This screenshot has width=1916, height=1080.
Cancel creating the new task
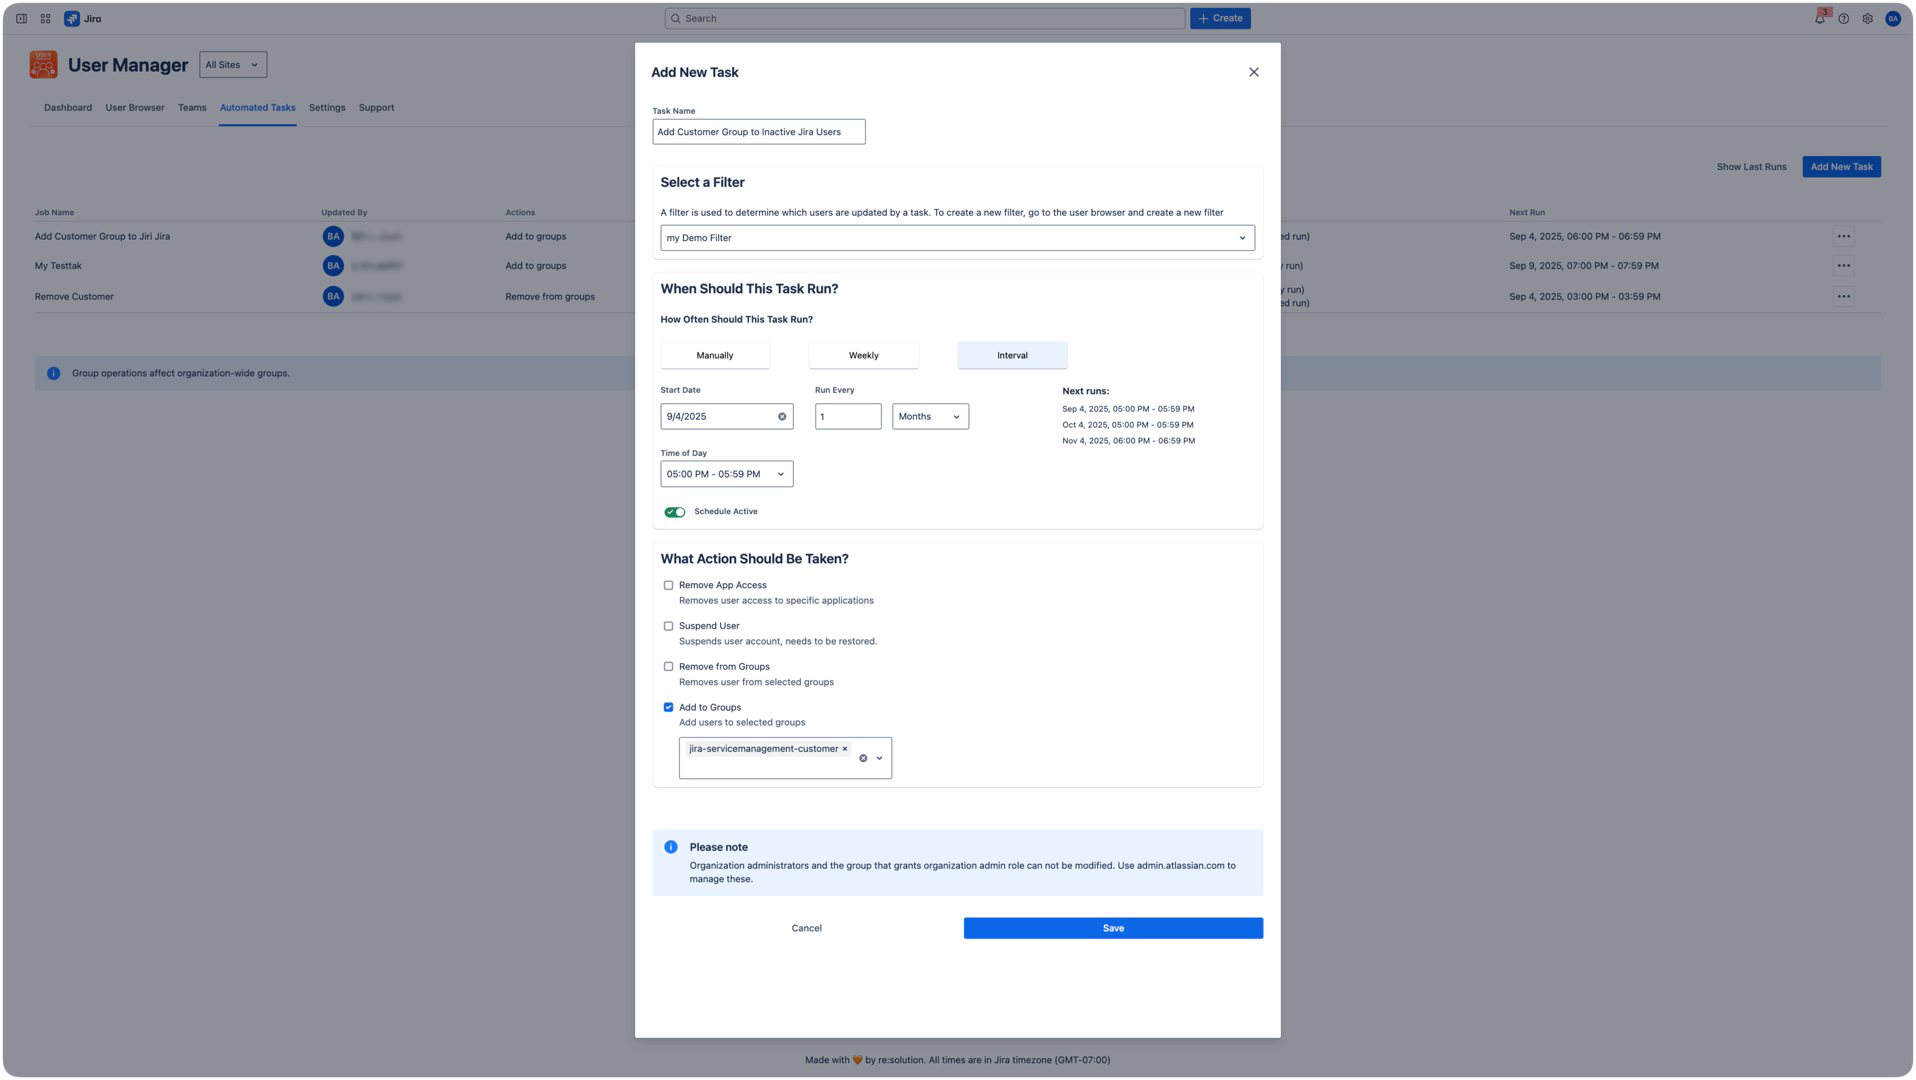[806, 927]
